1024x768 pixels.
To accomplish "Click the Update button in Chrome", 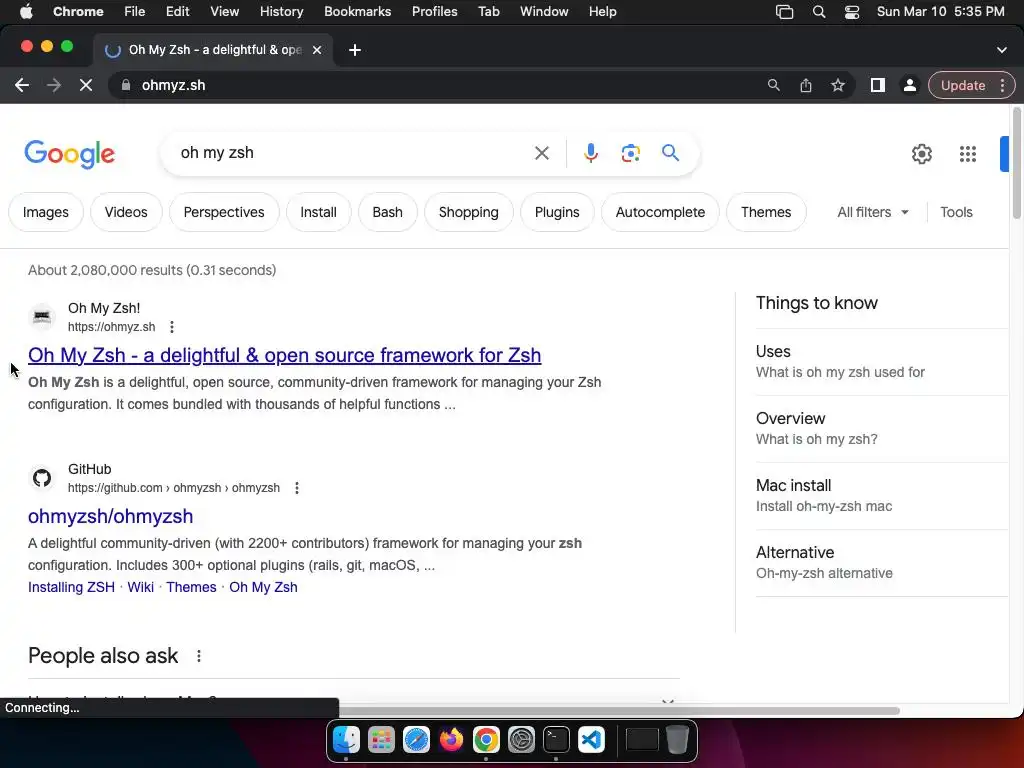I will pos(963,85).
